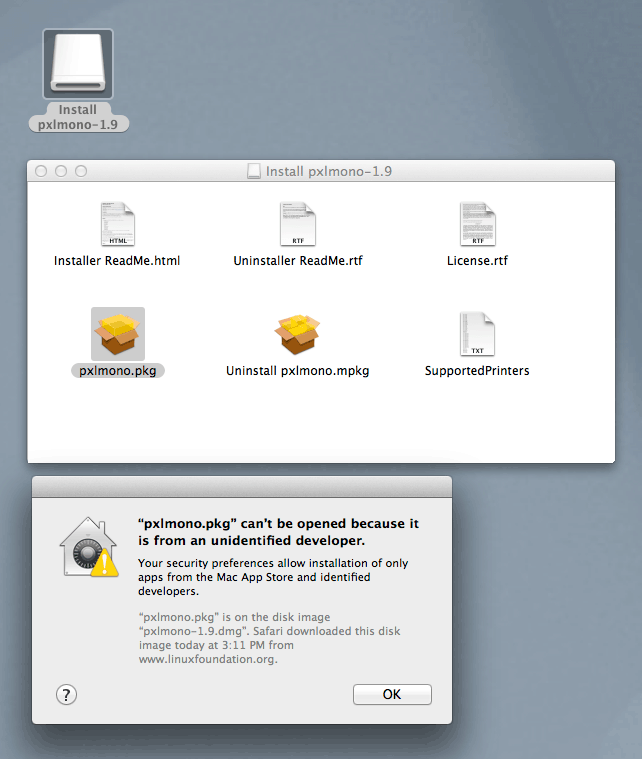This screenshot has width=642, height=759.
Task: Click the "Uninstall pxlmono.mpkg" file name label
Action: pyautogui.click(x=297, y=371)
